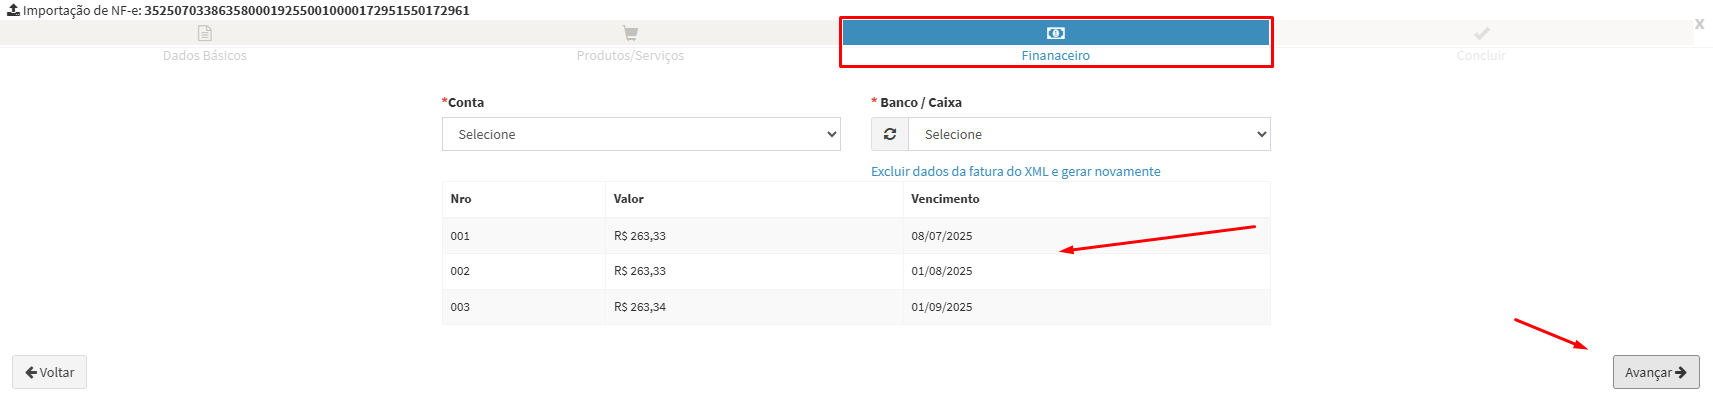
Task: Click Excluir dados da fatura do XML link
Action: [x=1015, y=172]
